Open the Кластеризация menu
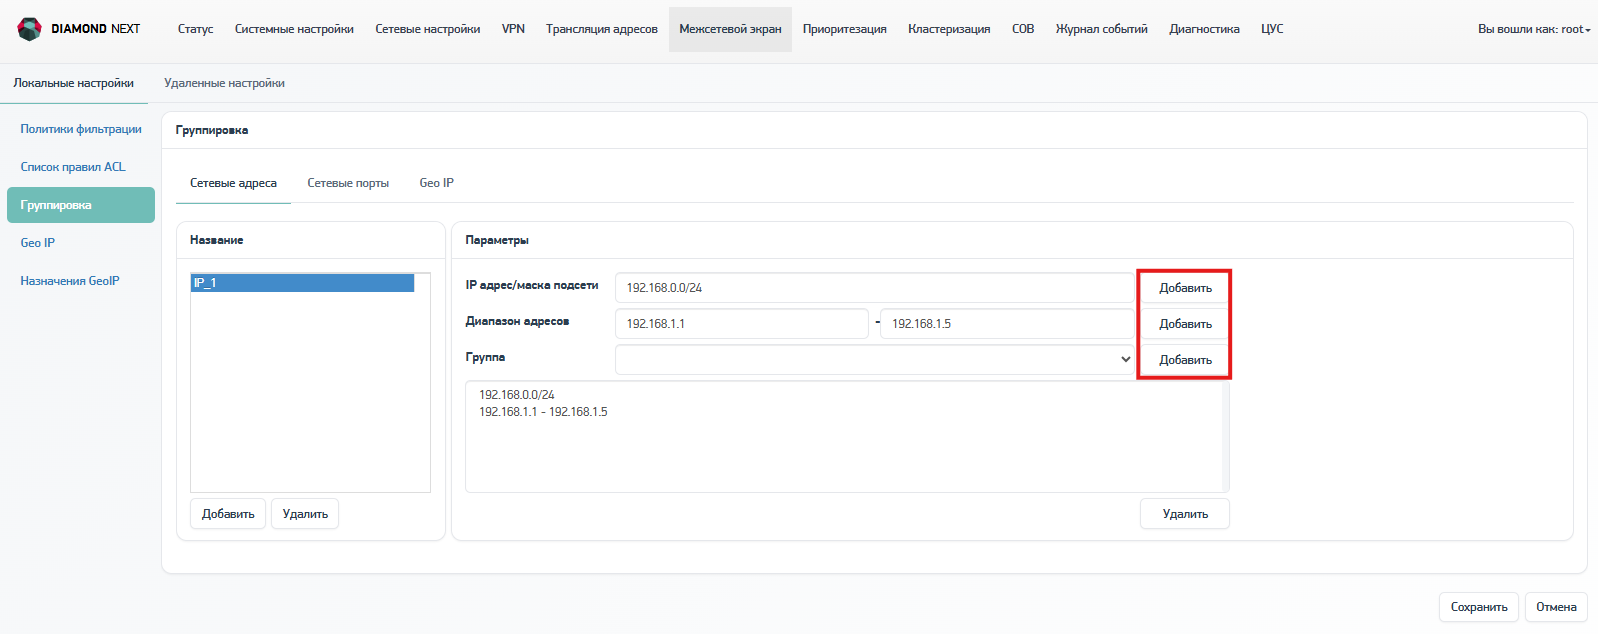This screenshot has width=1598, height=634. [949, 29]
